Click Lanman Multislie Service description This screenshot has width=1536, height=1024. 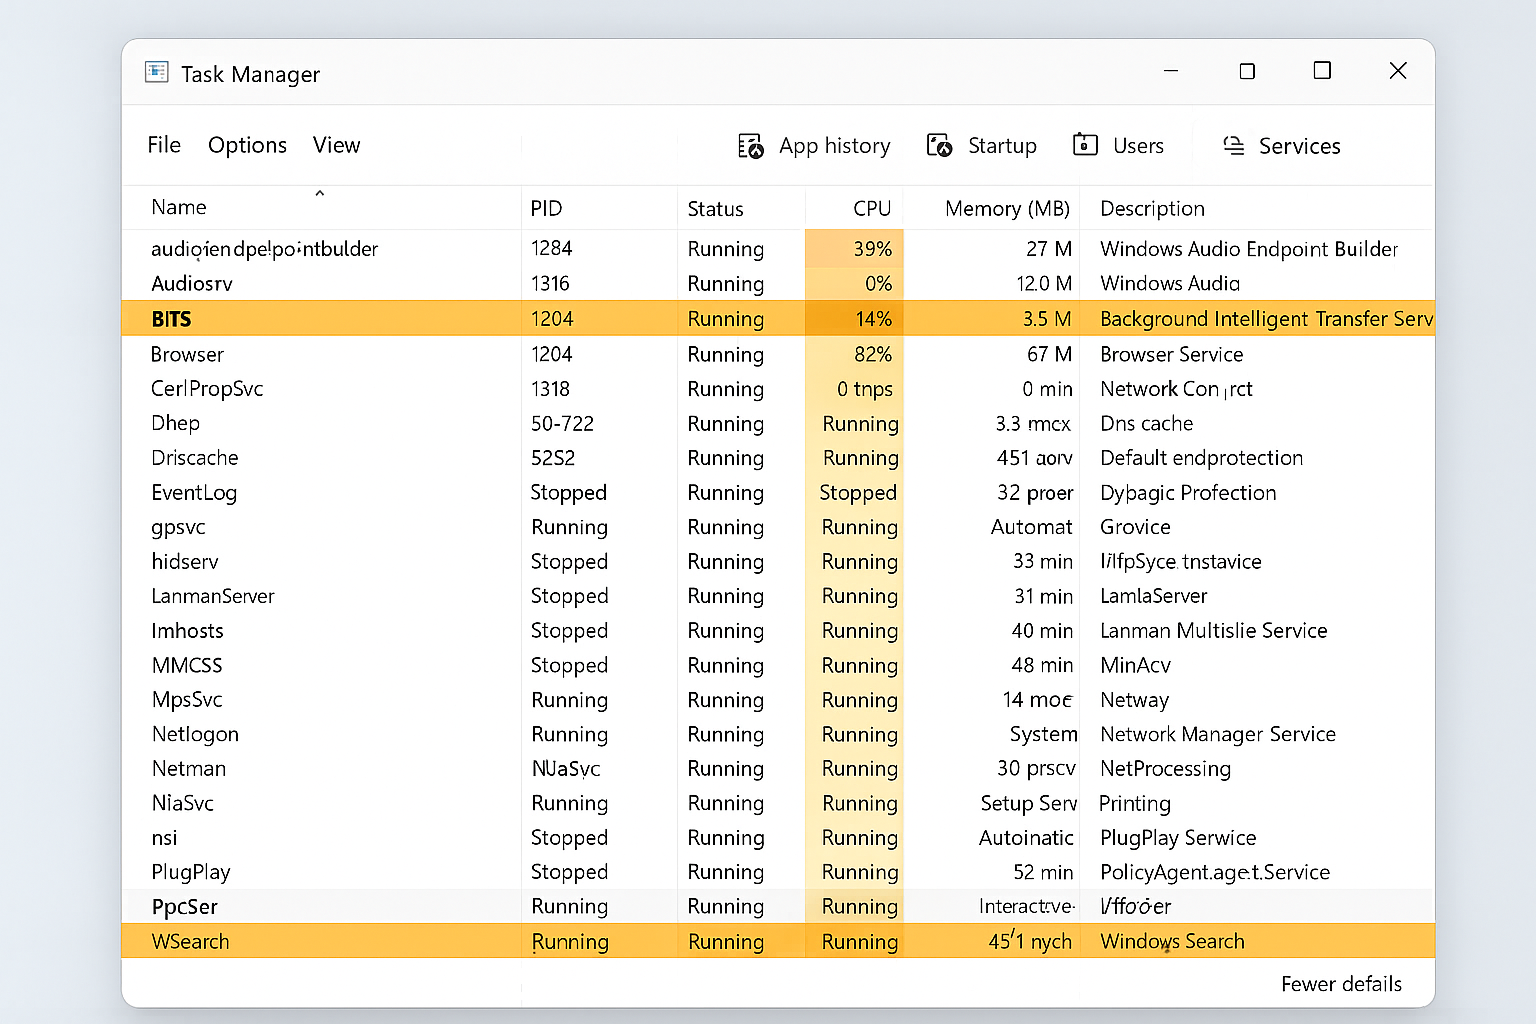tap(1213, 631)
